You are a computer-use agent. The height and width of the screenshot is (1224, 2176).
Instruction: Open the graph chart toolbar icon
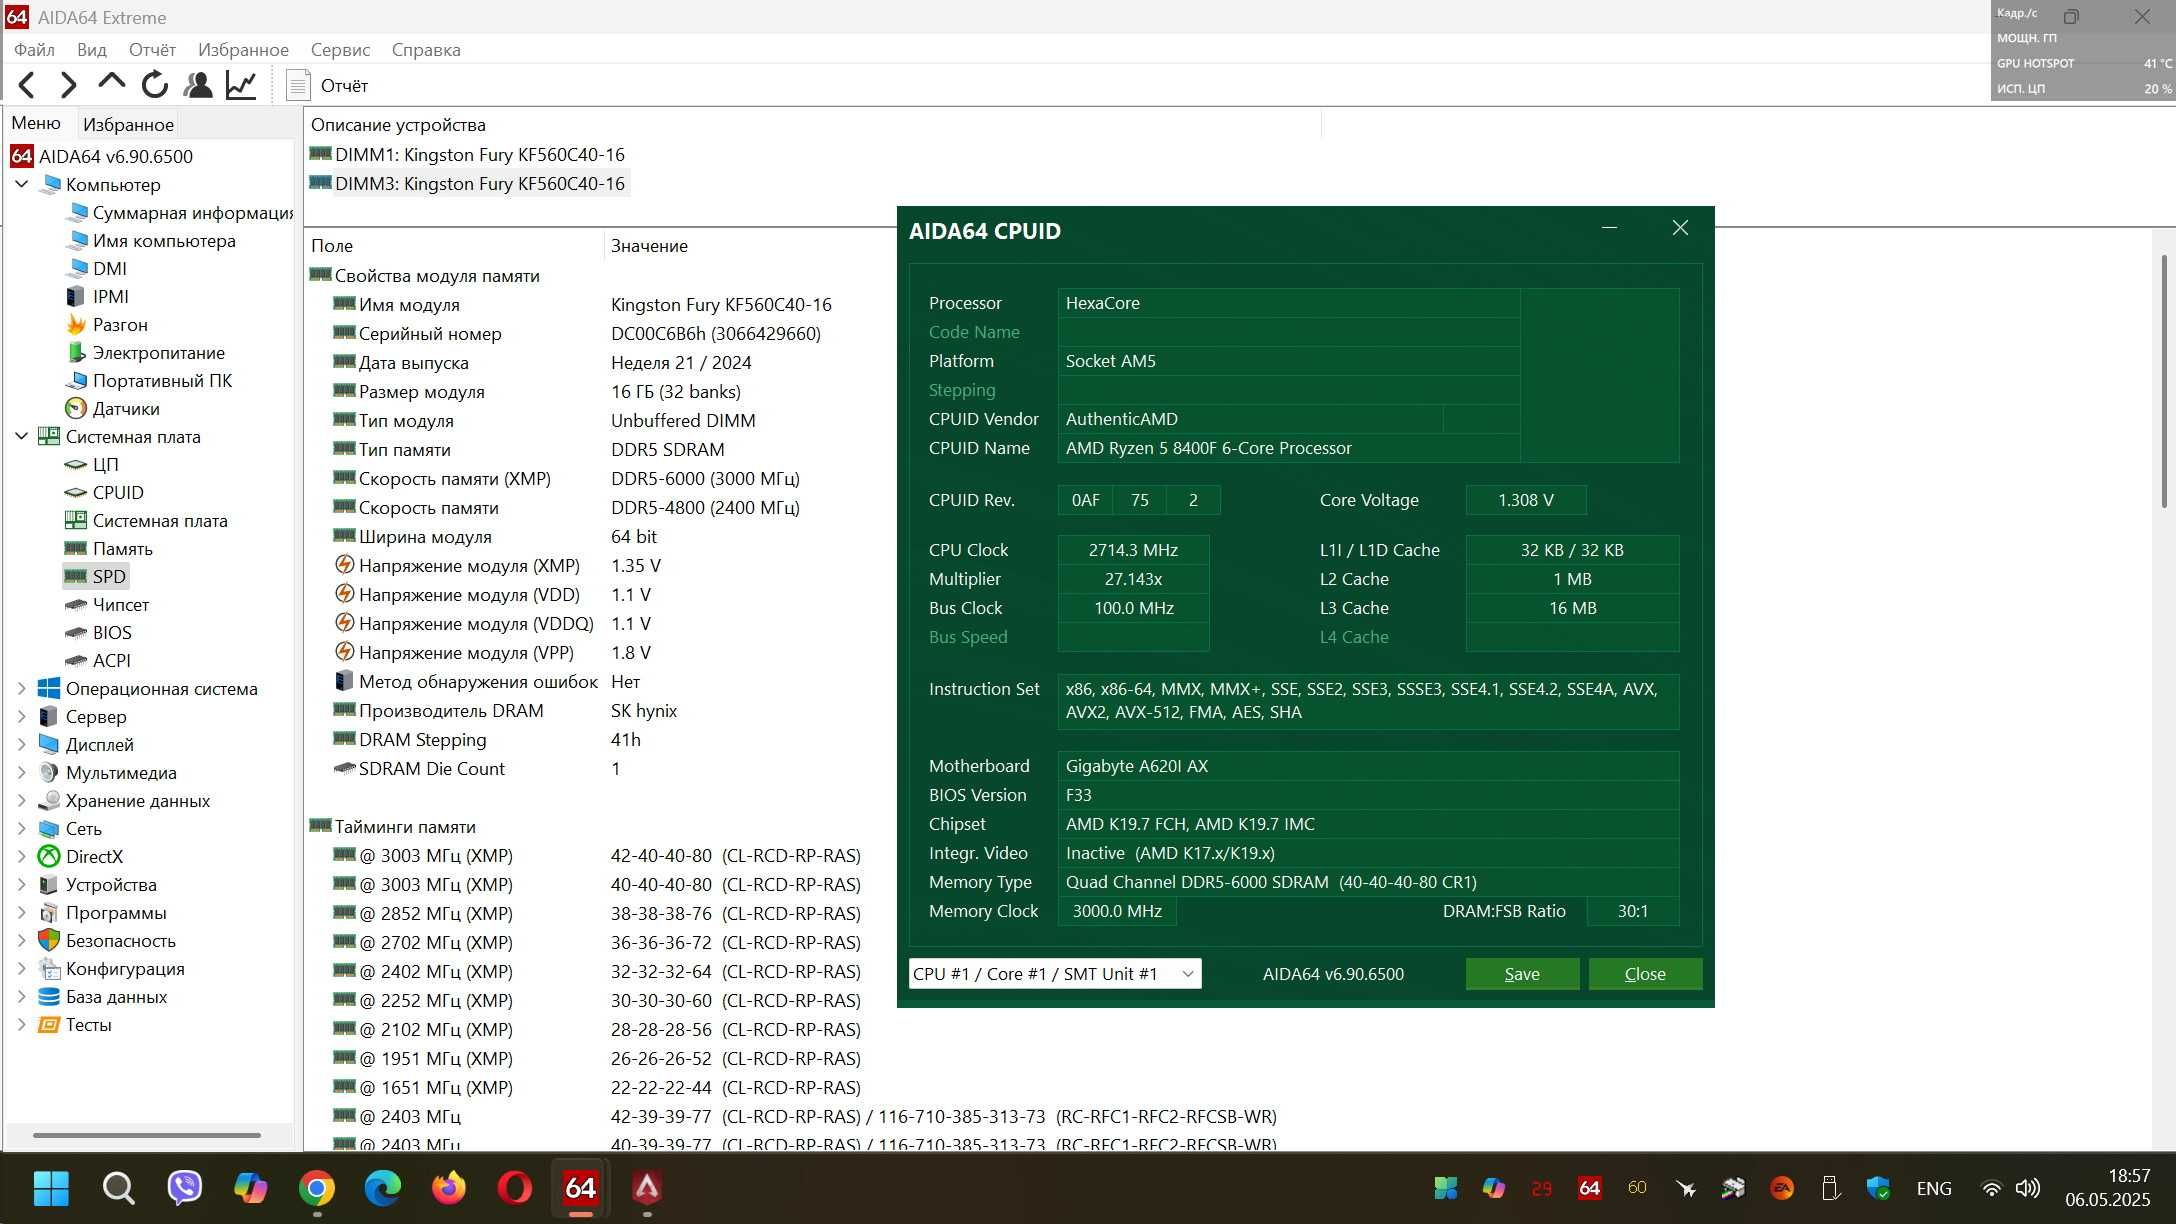pyautogui.click(x=241, y=85)
